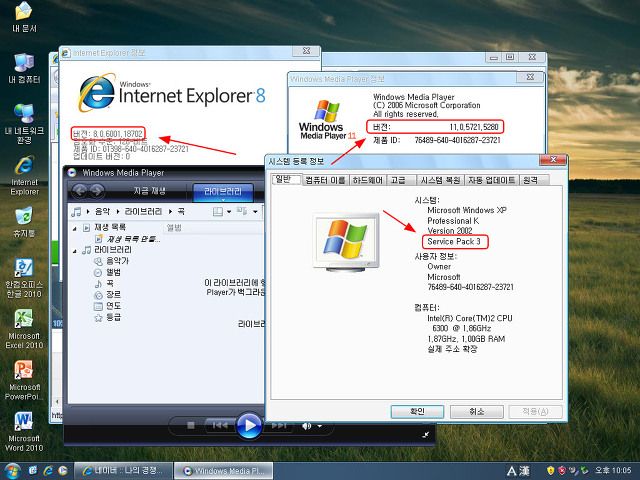
Task: Open the view options dropdown in WMP
Action: tap(255, 211)
